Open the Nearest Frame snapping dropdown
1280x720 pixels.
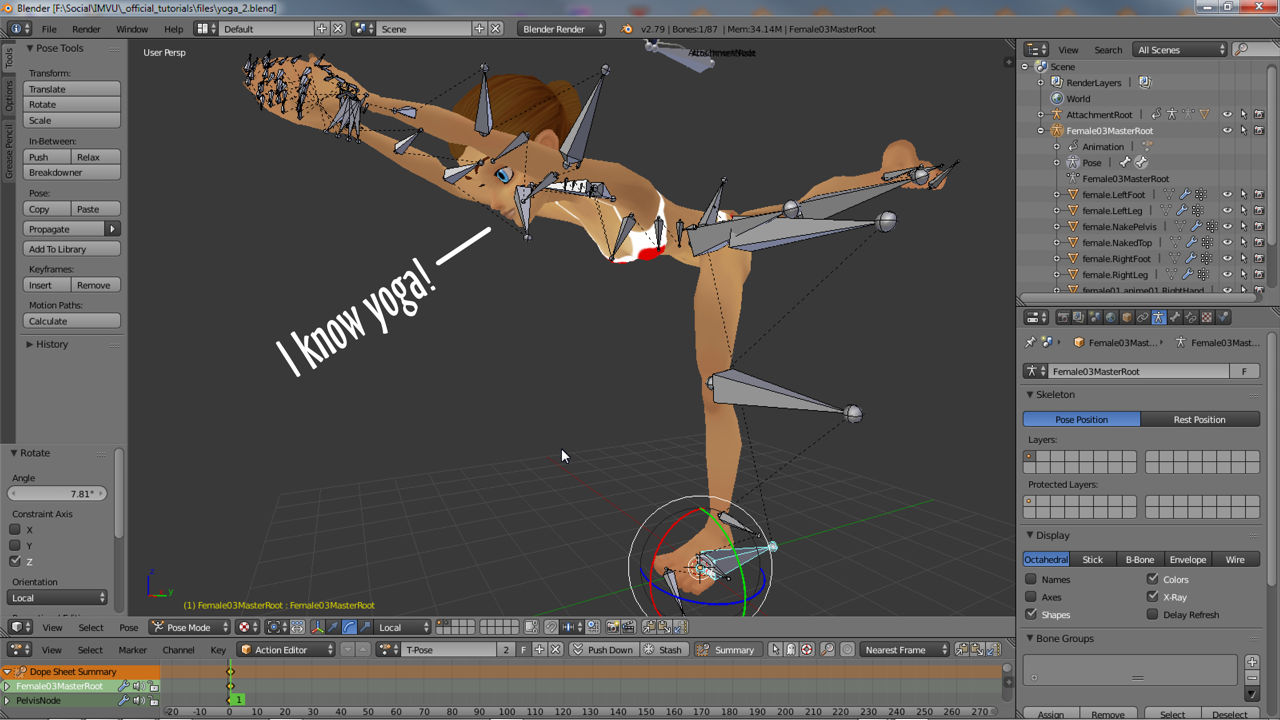pos(905,649)
